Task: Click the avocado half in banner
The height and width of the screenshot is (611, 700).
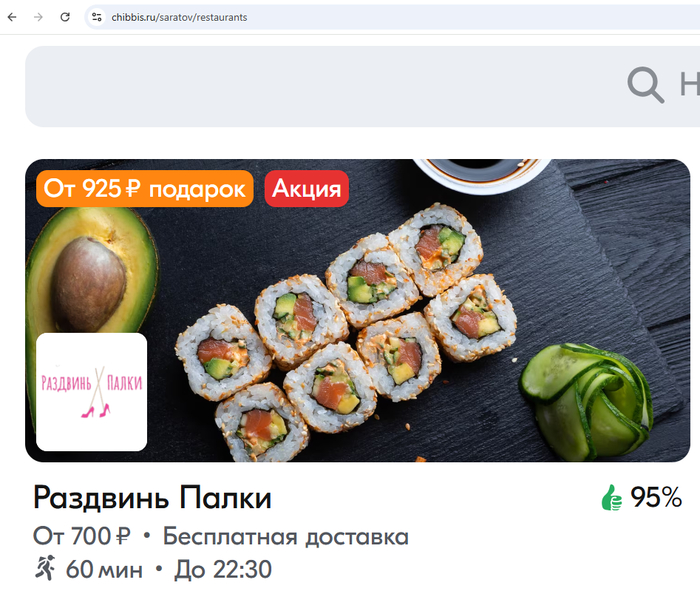Action: (92, 272)
